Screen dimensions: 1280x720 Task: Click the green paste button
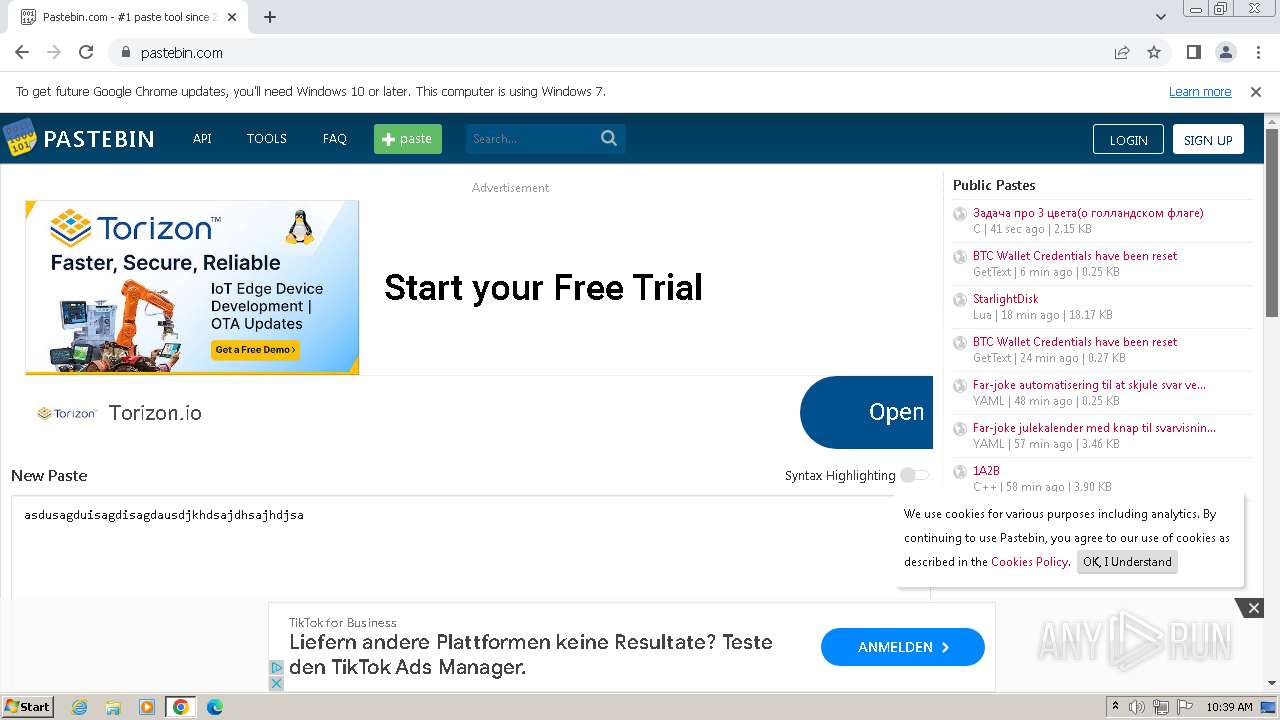pos(408,138)
